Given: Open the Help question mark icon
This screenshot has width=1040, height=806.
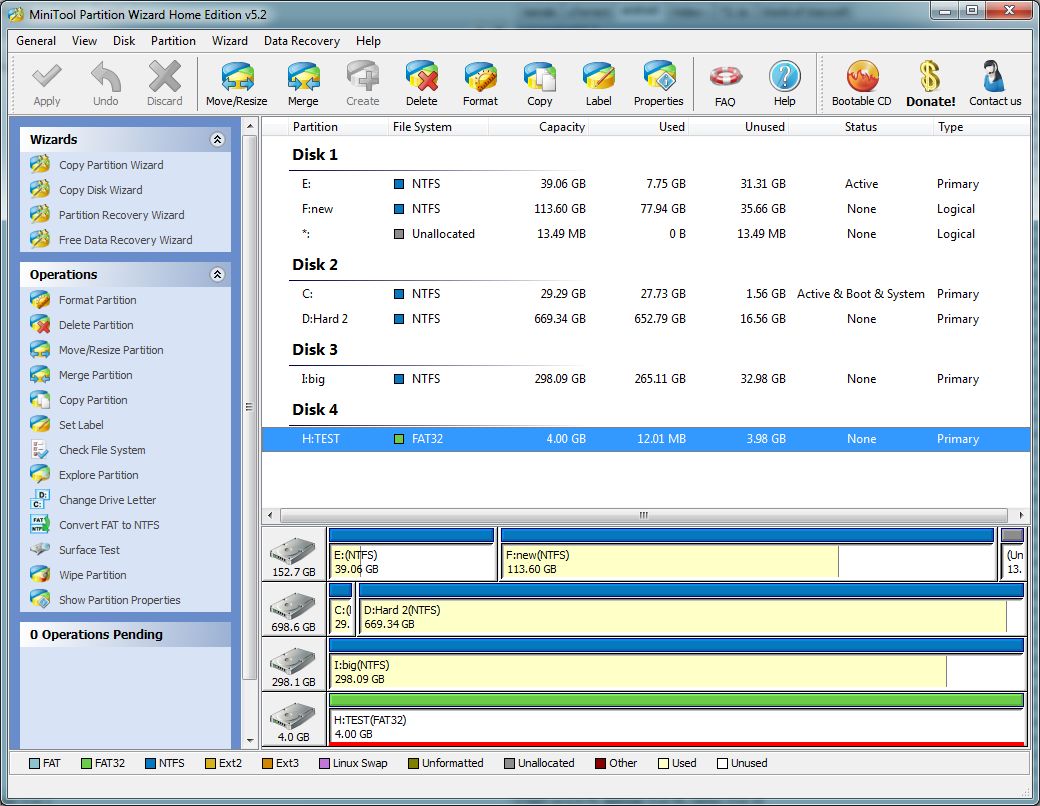Looking at the screenshot, I should 785,84.
